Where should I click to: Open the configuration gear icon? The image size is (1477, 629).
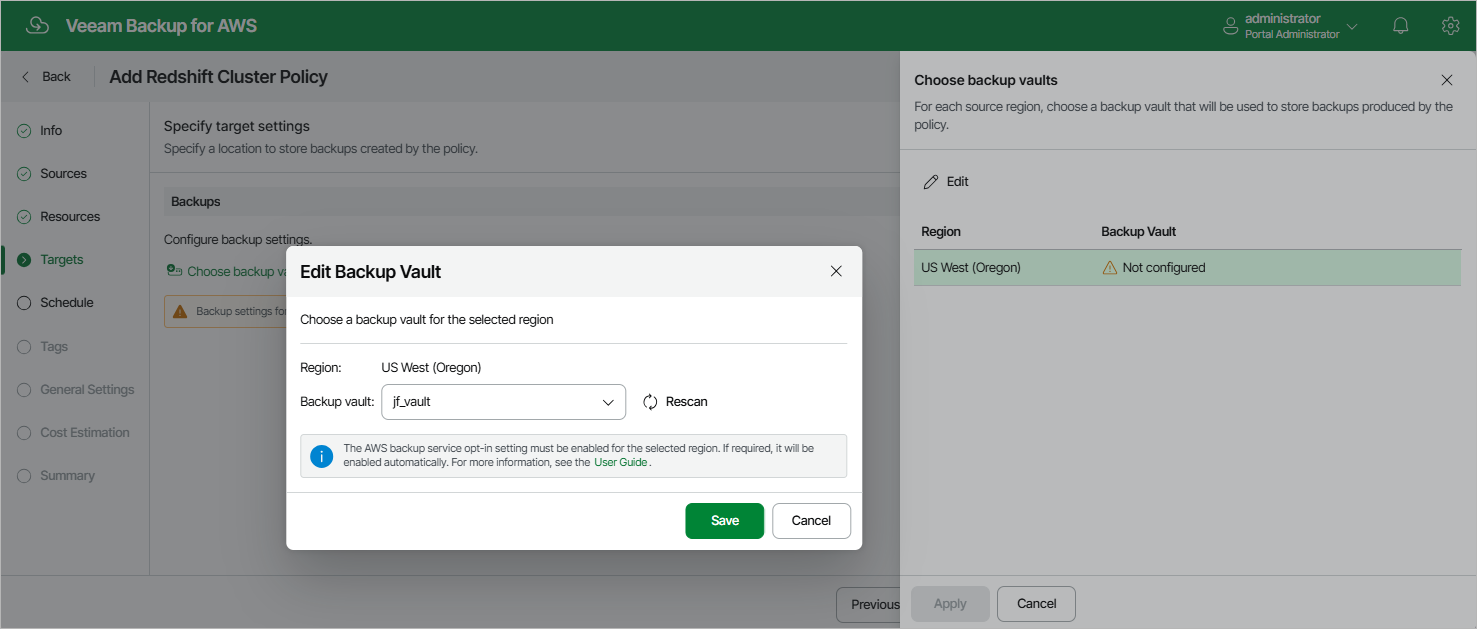click(1450, 26)
